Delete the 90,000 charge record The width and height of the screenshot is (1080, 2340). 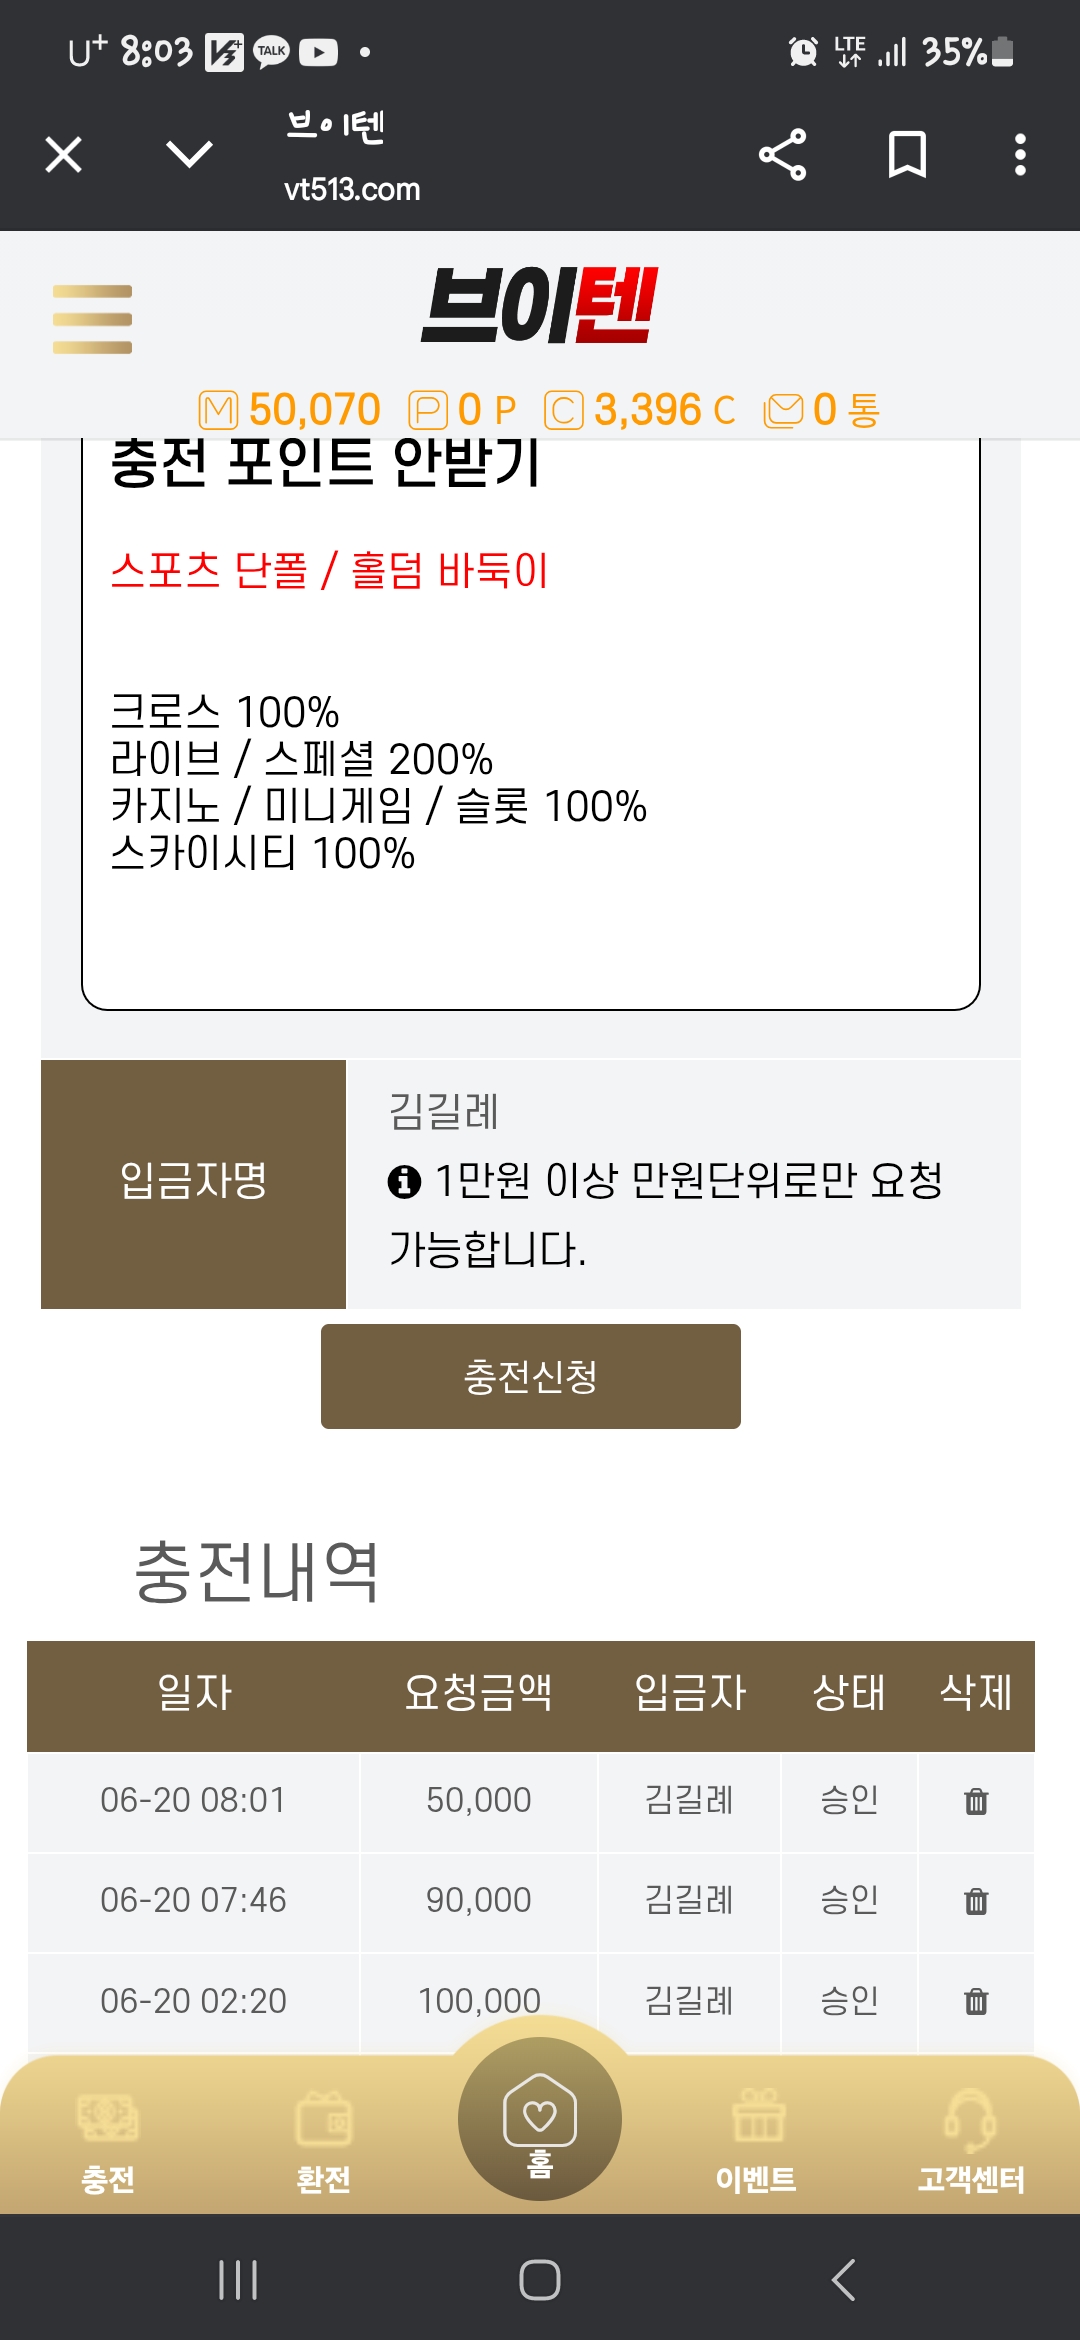(976, 1901)
